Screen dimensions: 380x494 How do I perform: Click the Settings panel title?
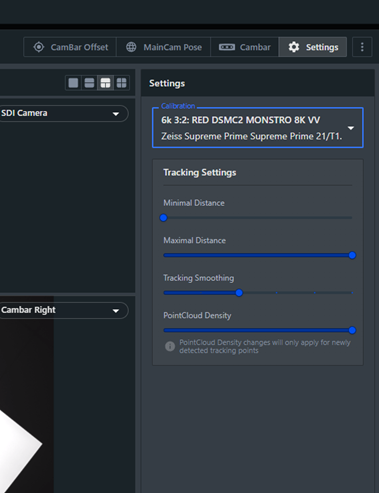(167, 83)
